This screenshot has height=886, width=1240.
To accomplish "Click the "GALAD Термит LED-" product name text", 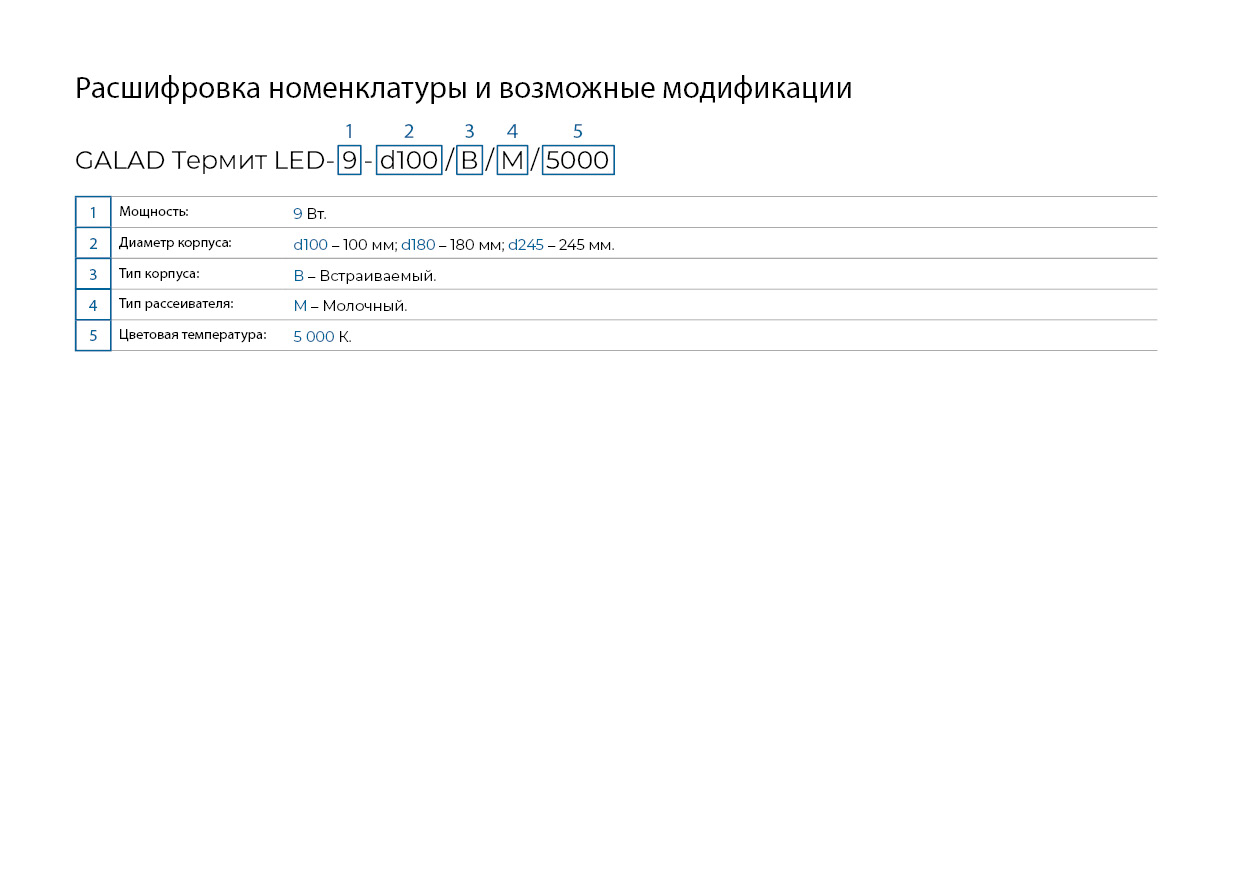I will point(204,160).
